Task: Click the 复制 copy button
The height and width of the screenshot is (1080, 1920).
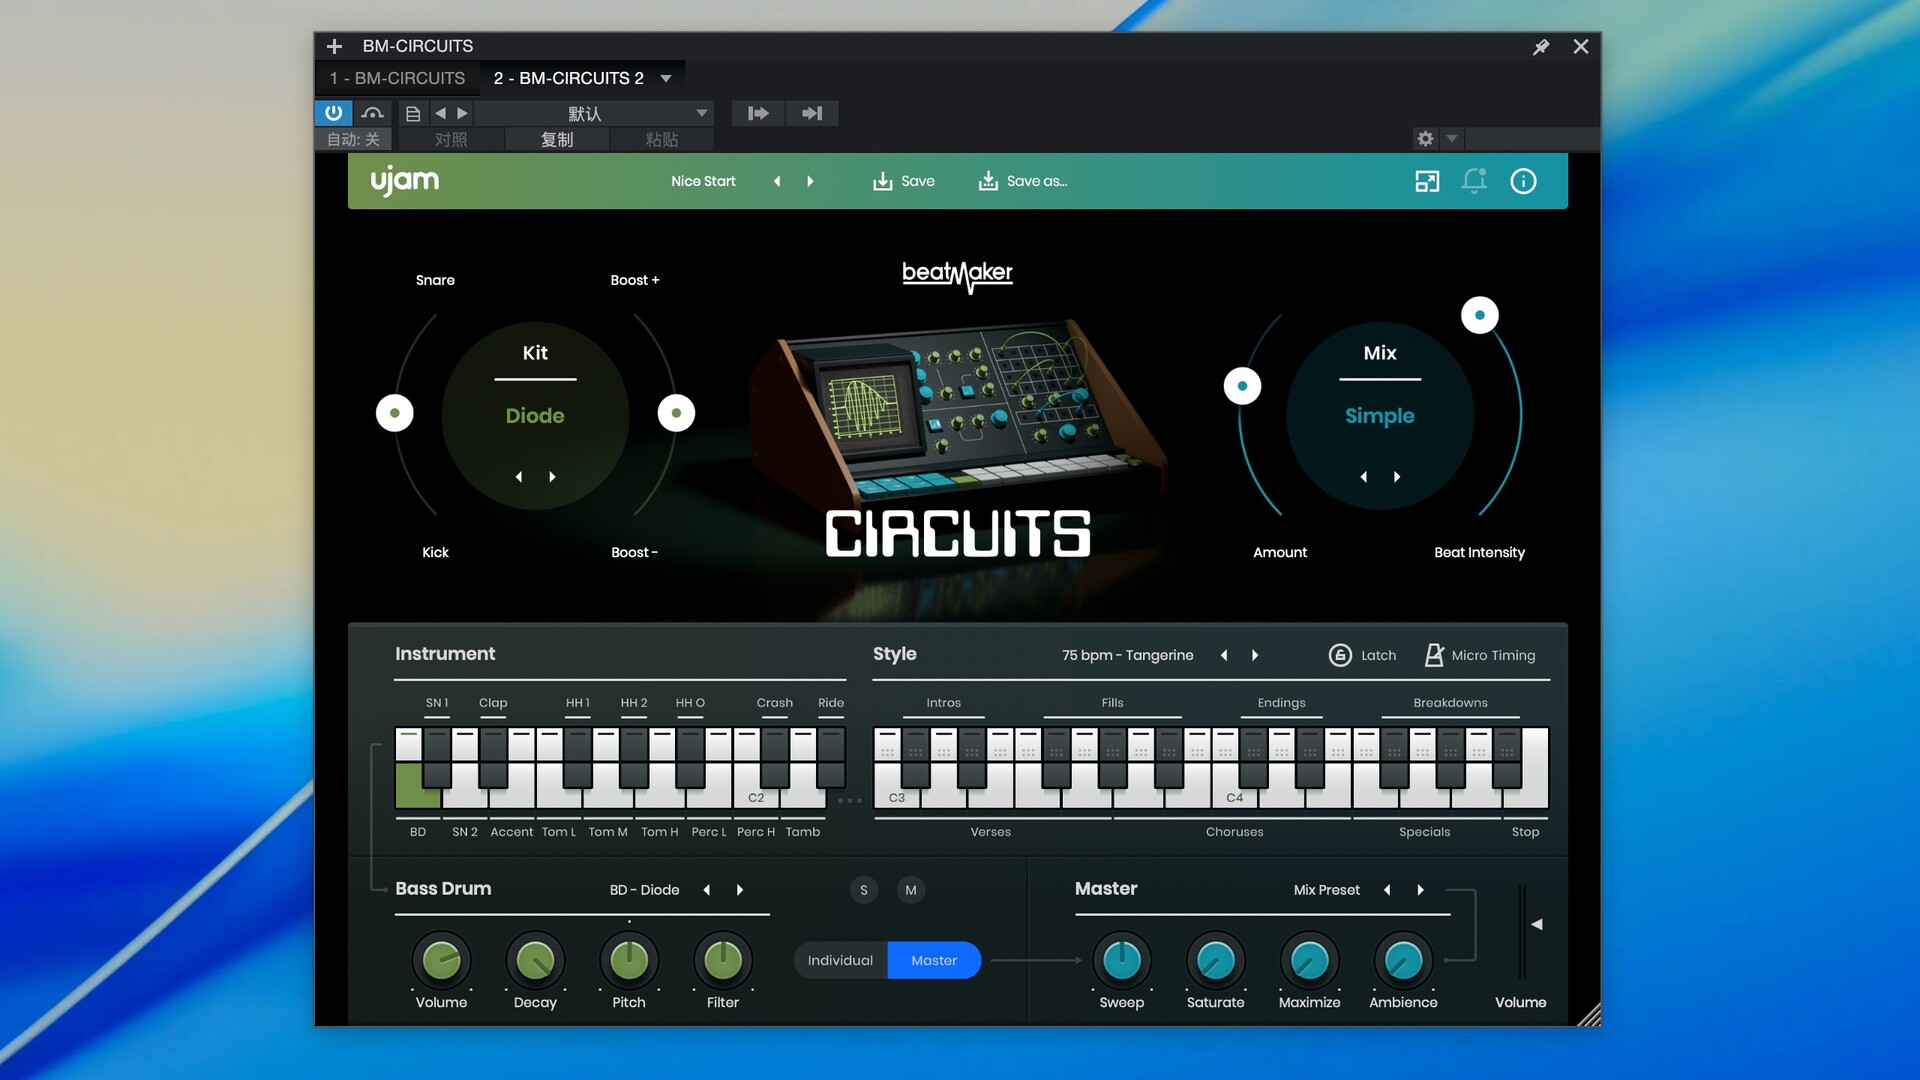Action: point(557,140)
